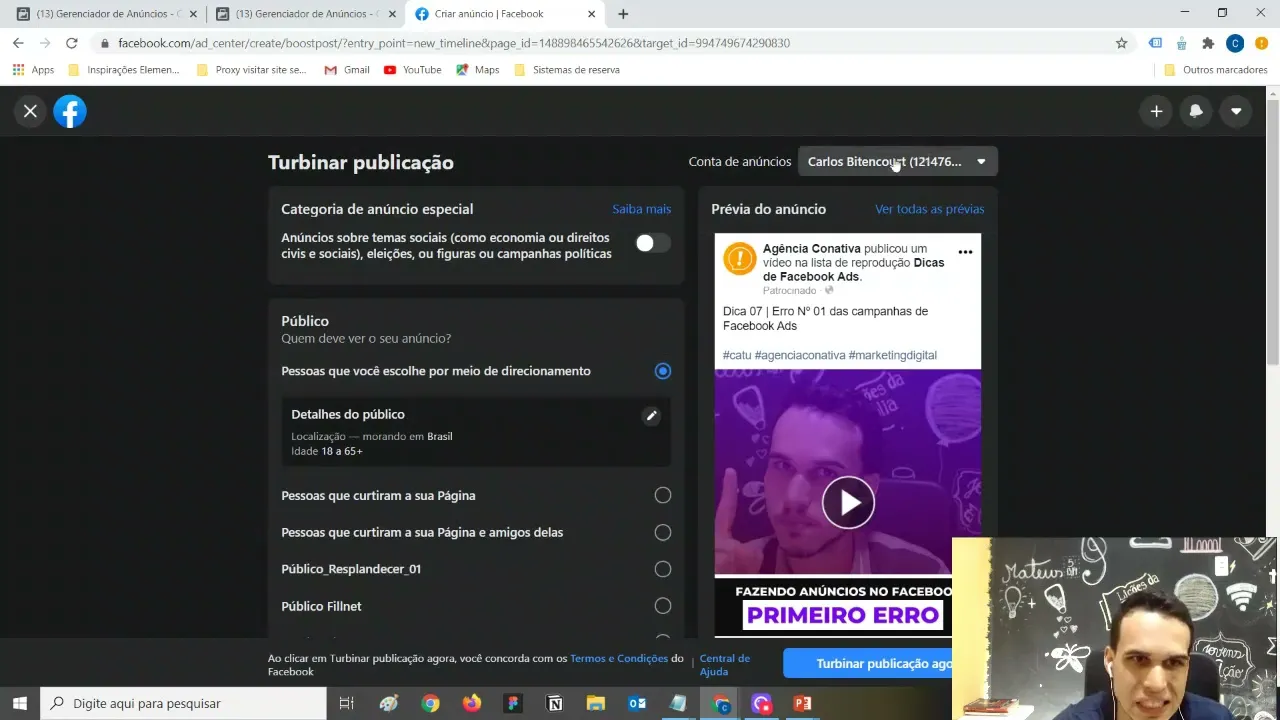Reload the page
Image resolution: width=1280 pixels, height=720 pixels.
[71, 43]
